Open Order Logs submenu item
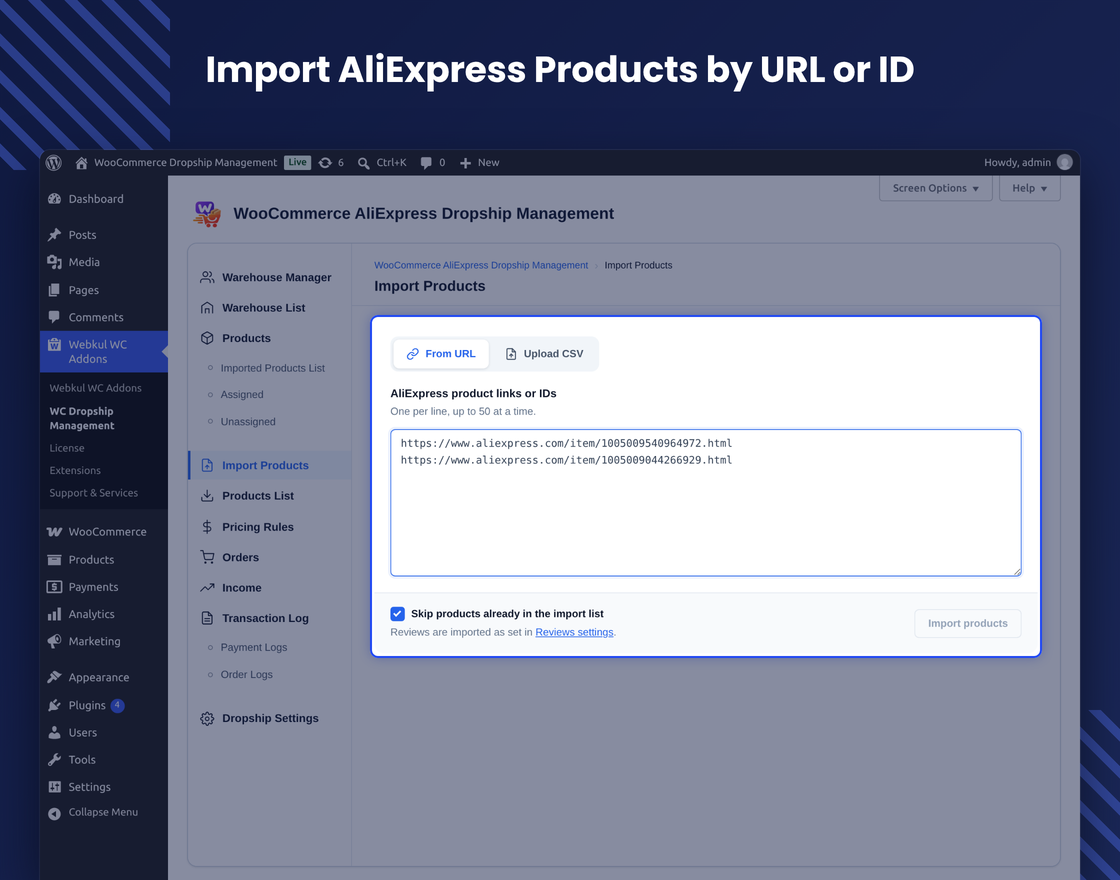 tap(246, 674)
